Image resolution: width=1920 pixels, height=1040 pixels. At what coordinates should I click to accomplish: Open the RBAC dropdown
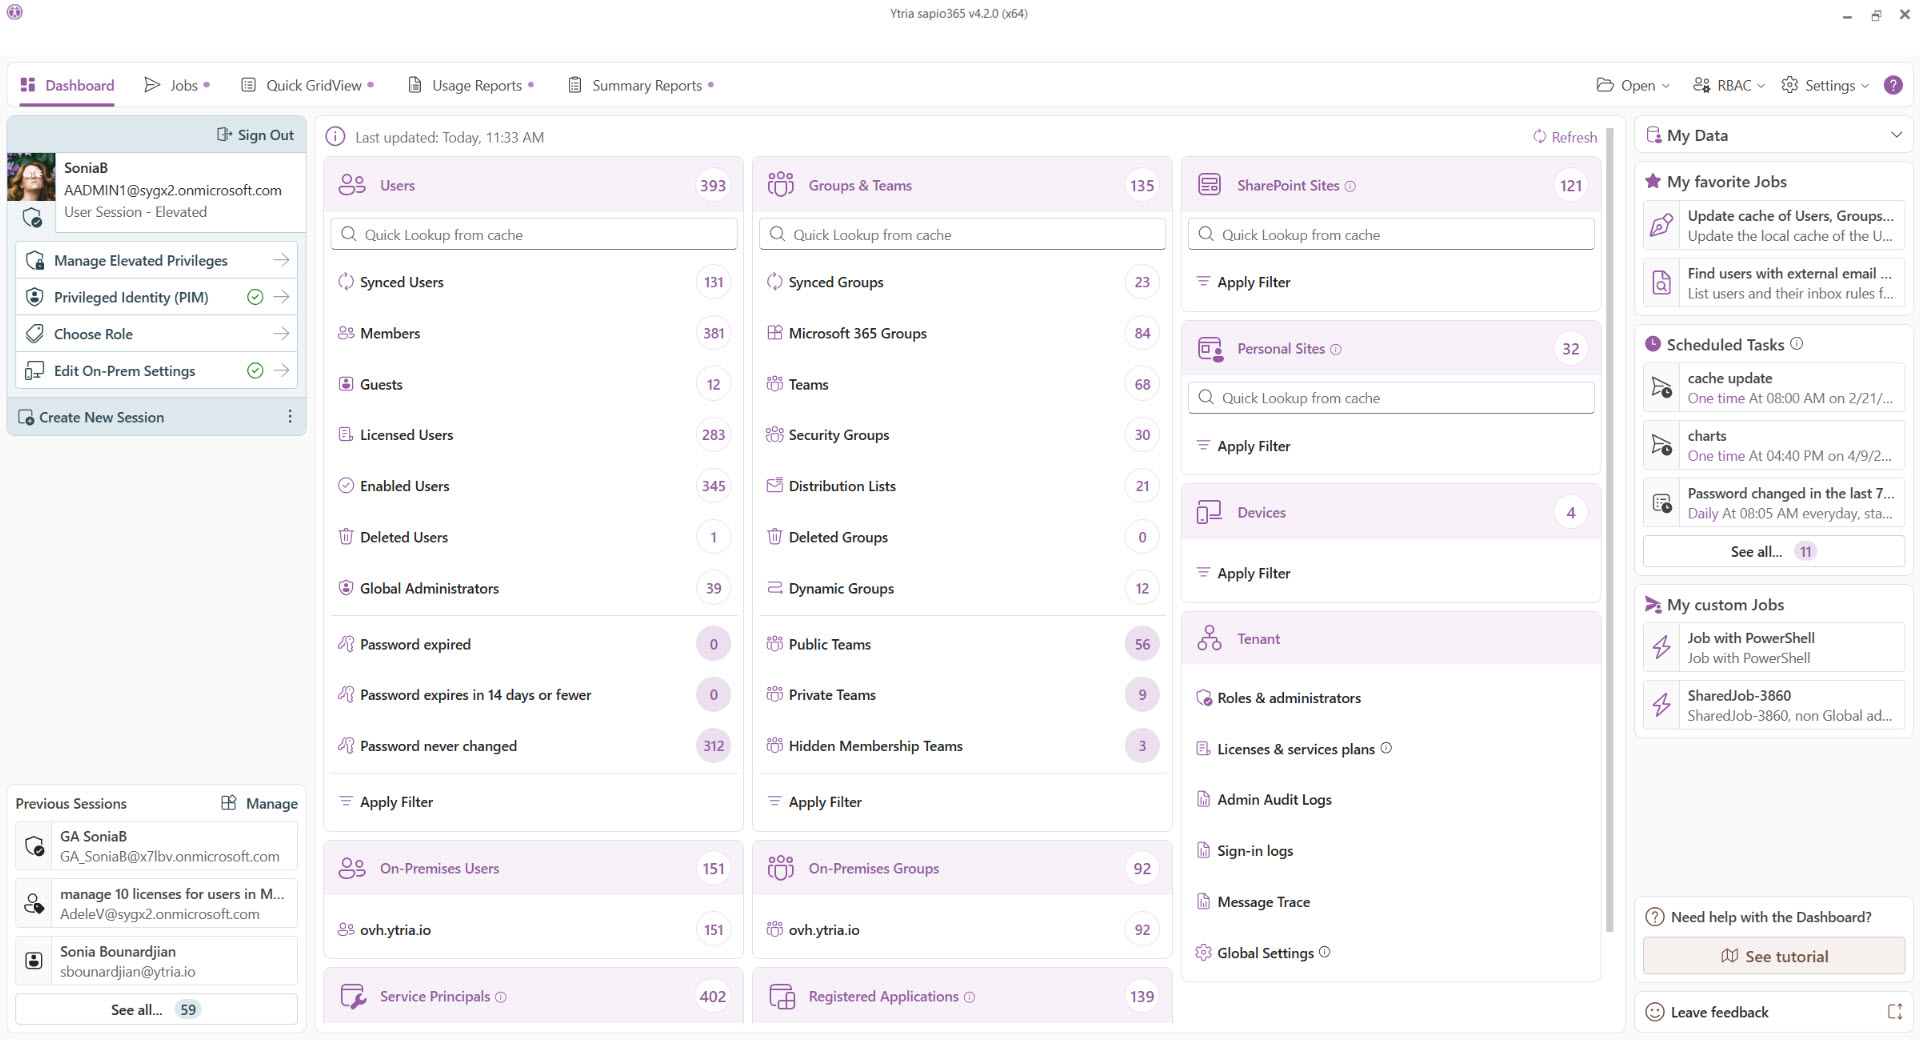click(1729, 85)
